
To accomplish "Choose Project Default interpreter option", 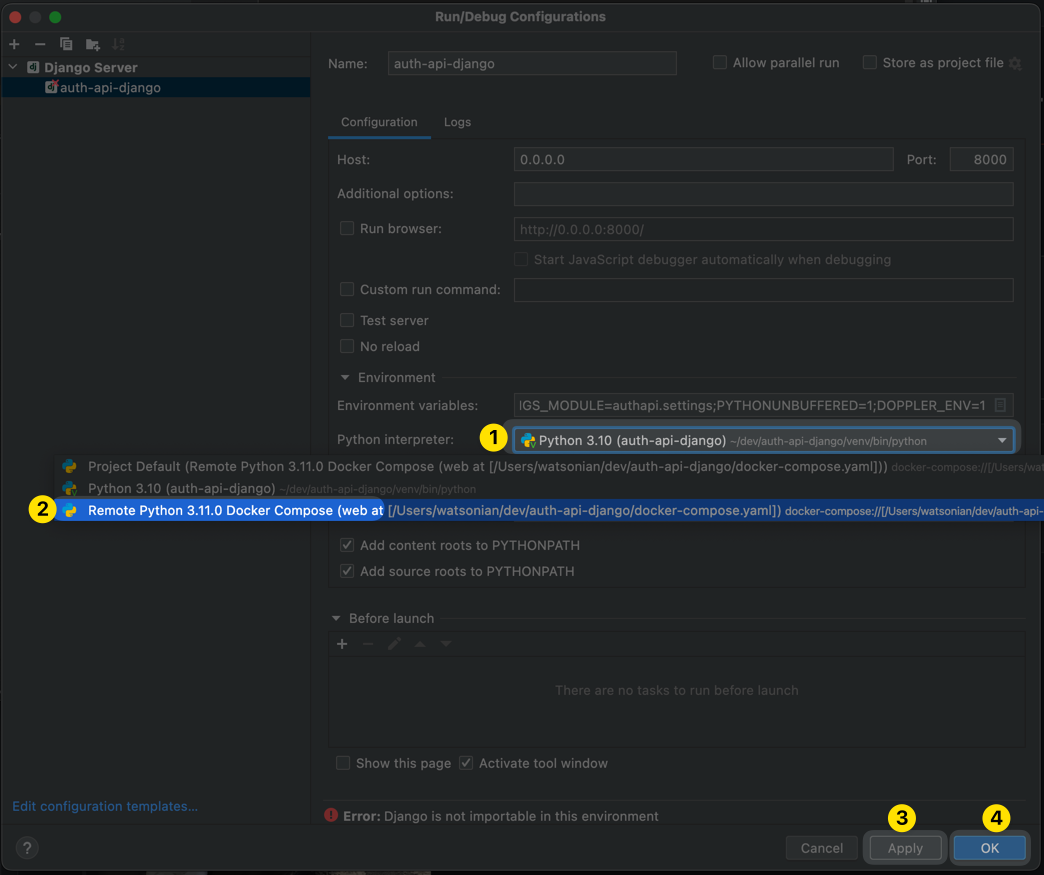I will [x=549, y=466].
